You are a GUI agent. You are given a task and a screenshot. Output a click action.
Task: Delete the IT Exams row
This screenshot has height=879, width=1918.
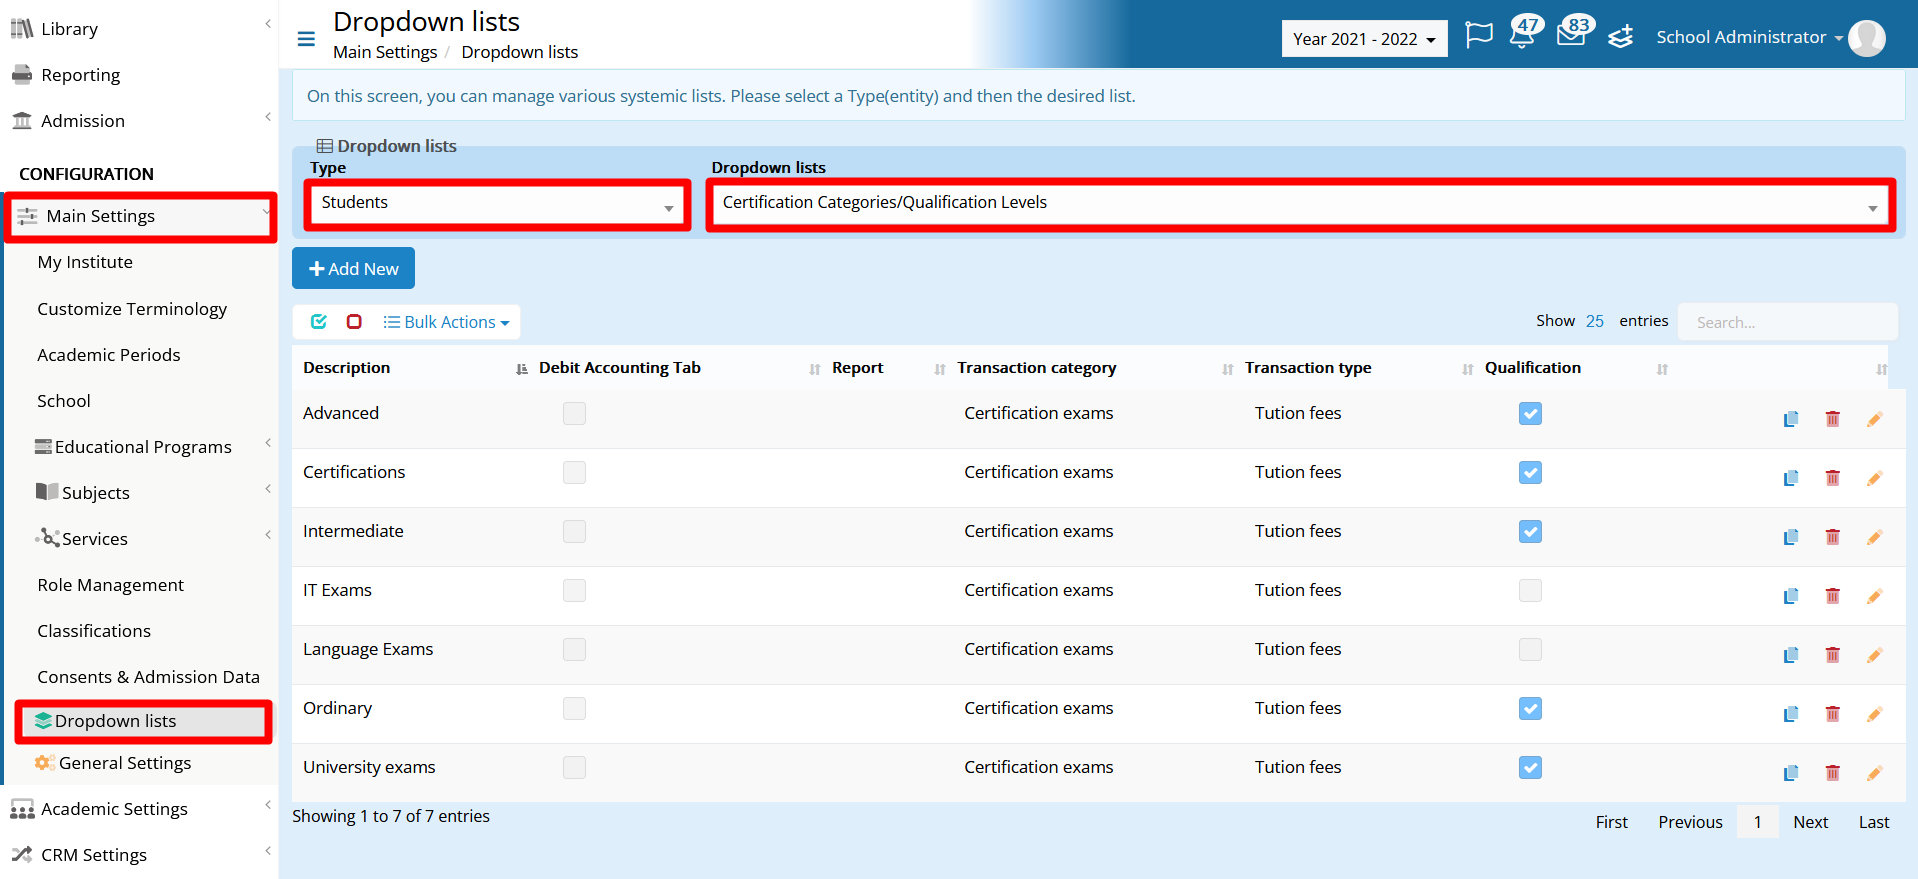coord(1832,596)
